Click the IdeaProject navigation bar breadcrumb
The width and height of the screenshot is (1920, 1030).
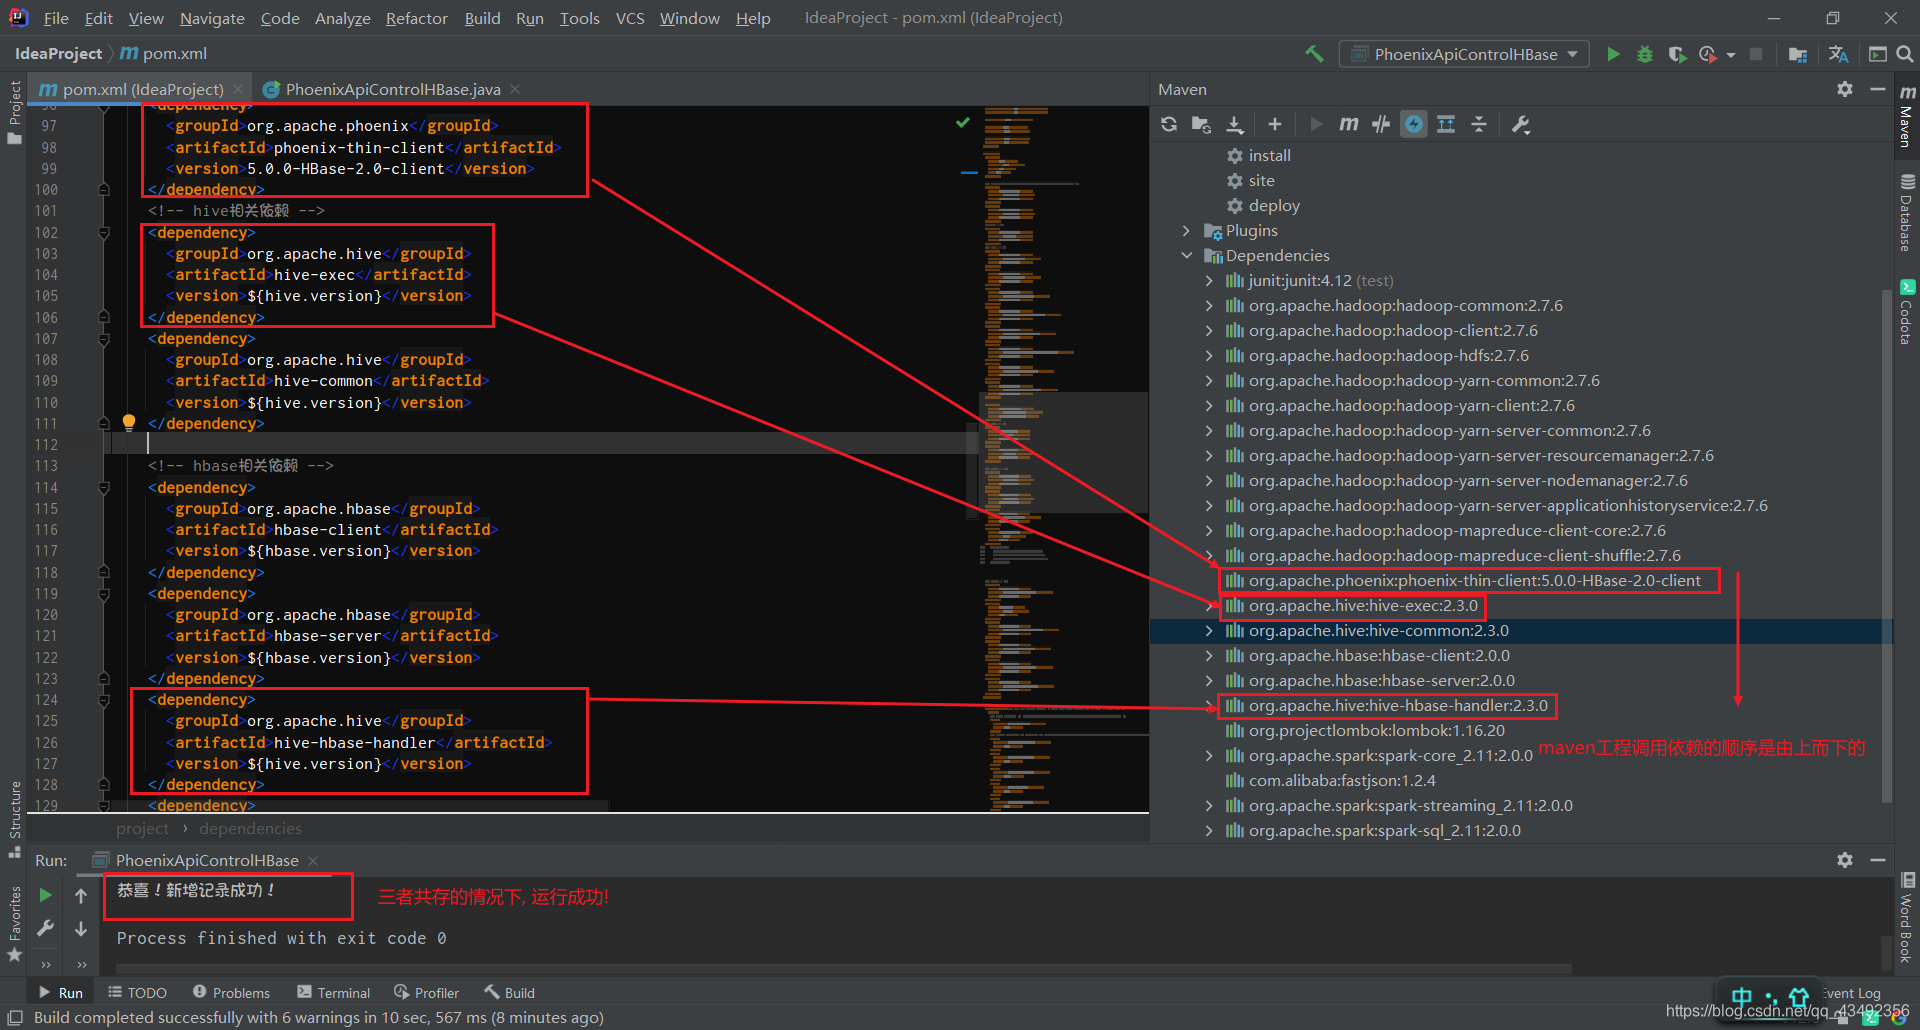(58, 54)
